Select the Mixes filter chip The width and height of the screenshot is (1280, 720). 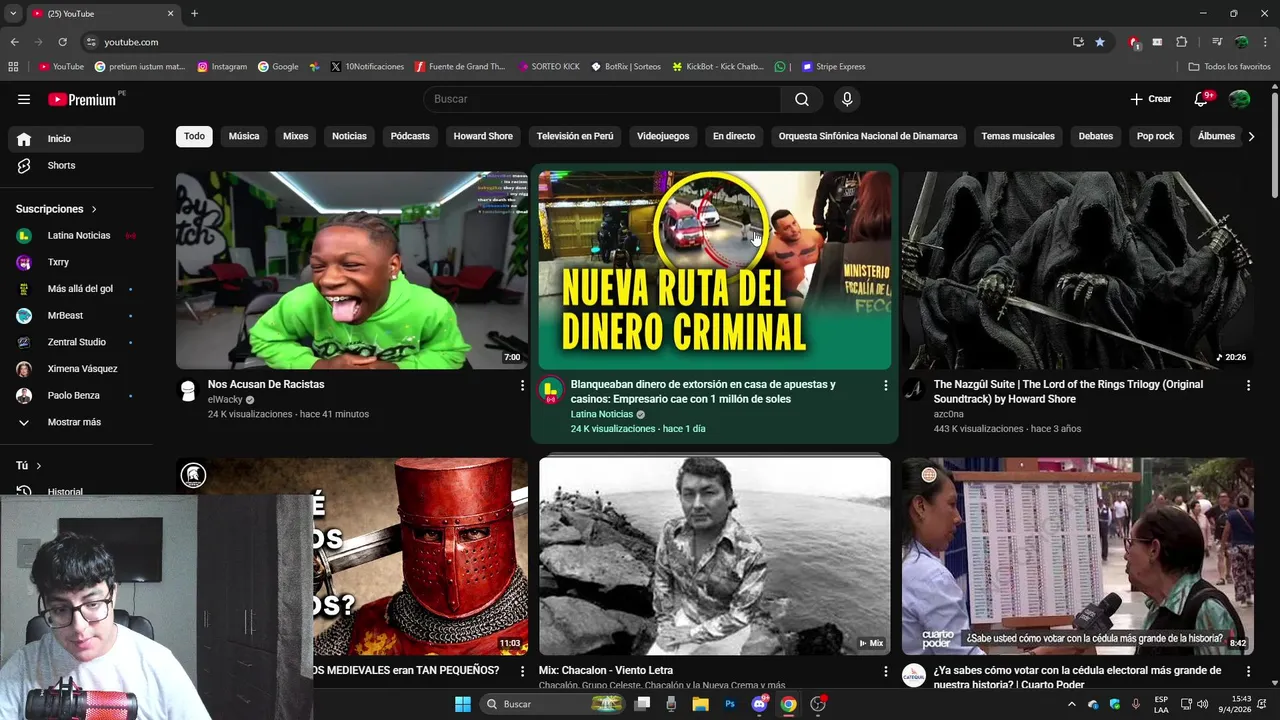tap(296, 136)
